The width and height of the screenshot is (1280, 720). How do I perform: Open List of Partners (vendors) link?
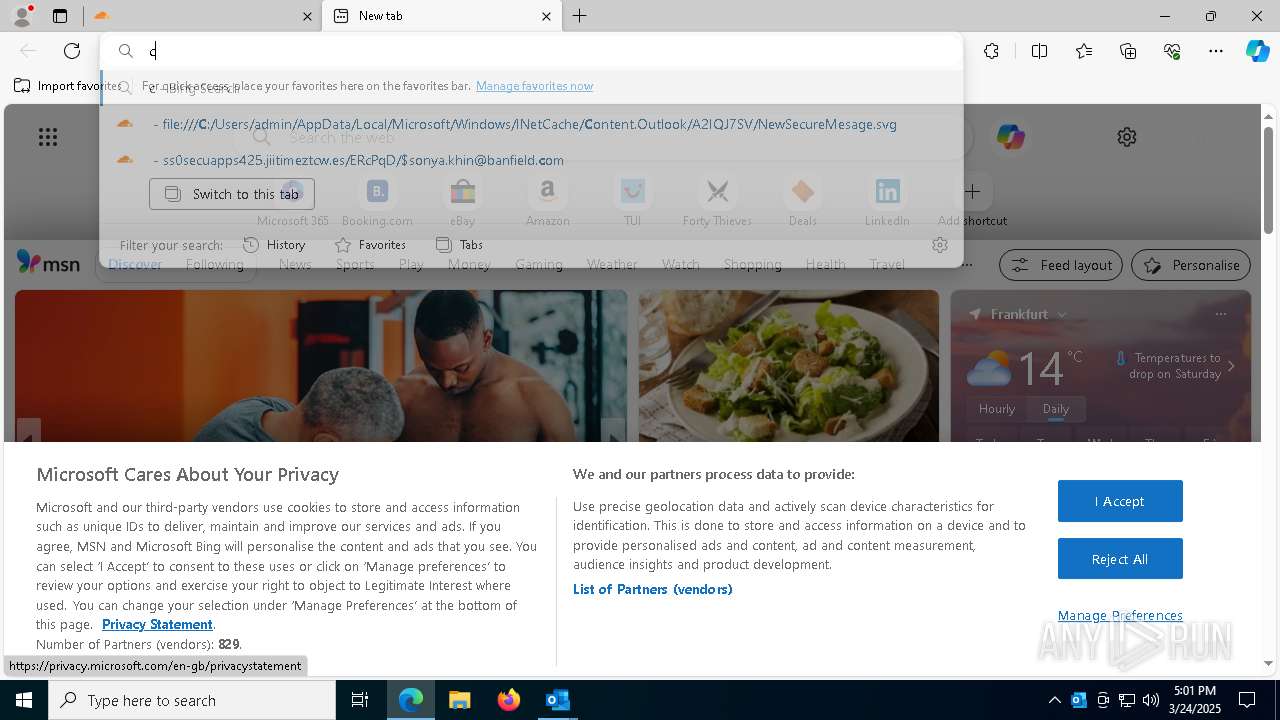click(x=653, y=589)
